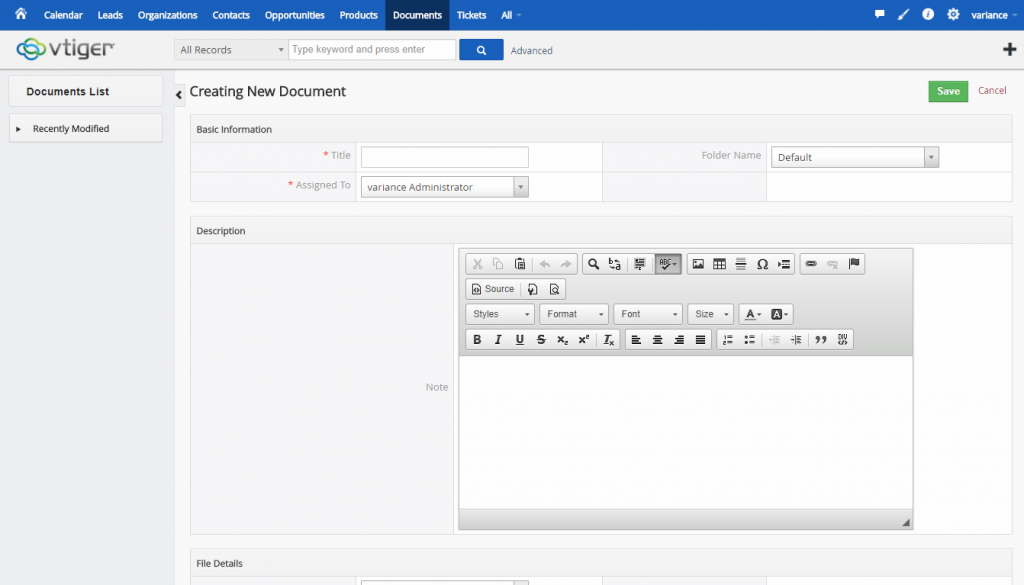Image resolution: width=1024 pixels, height=585 pixels.
Task: Toggle the Source view in the editor
Action: click(492, 289)
